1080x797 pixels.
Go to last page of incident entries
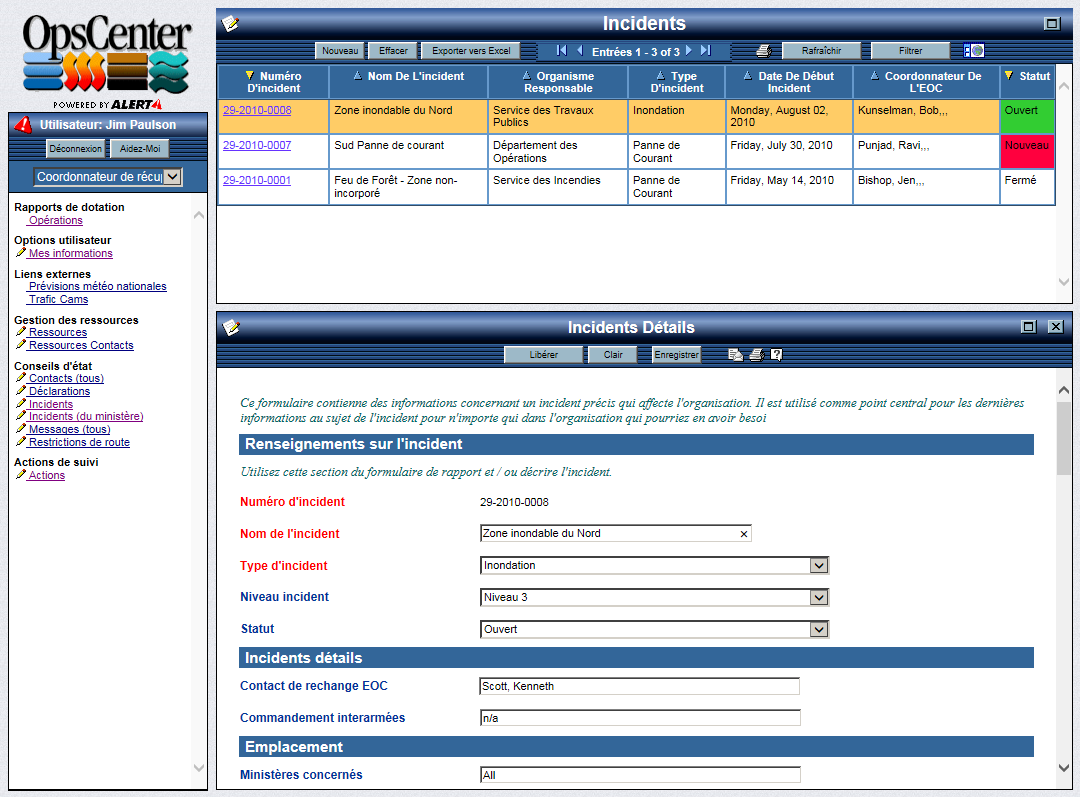(x=705, y=51)
